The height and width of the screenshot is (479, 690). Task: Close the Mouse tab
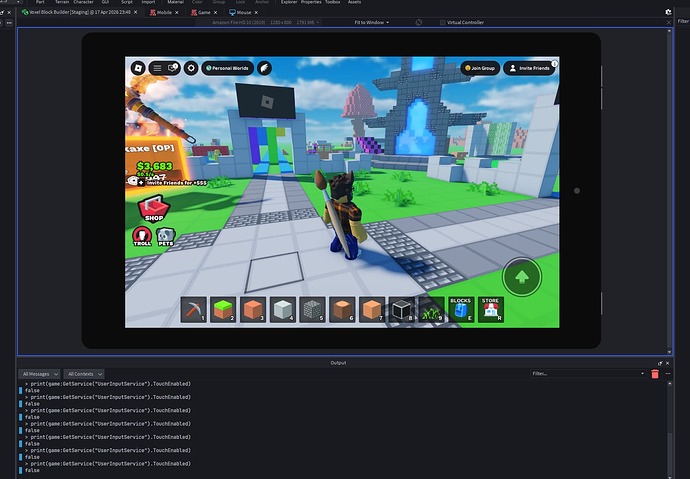tap(256, 12)
